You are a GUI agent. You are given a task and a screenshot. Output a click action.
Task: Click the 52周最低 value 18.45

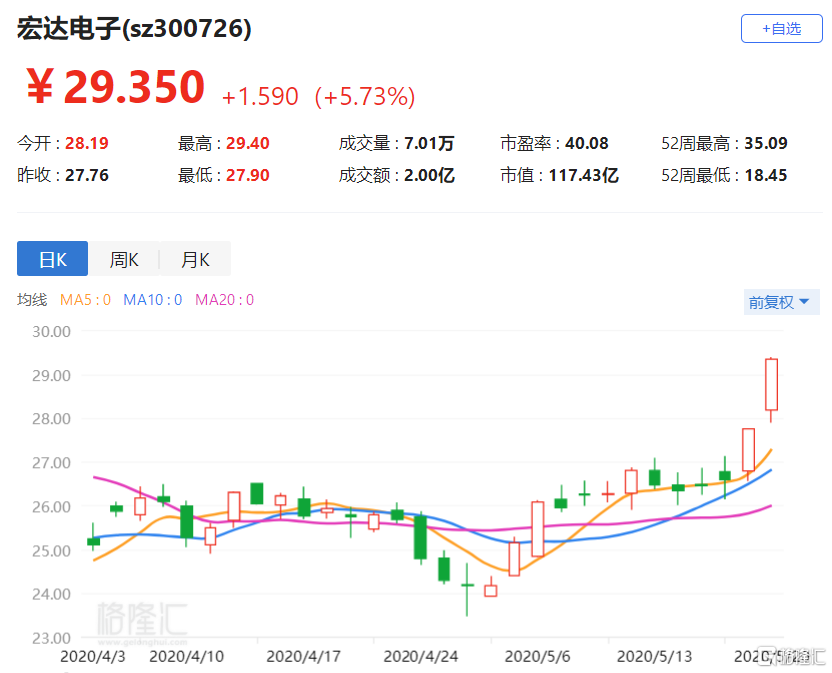766,175
